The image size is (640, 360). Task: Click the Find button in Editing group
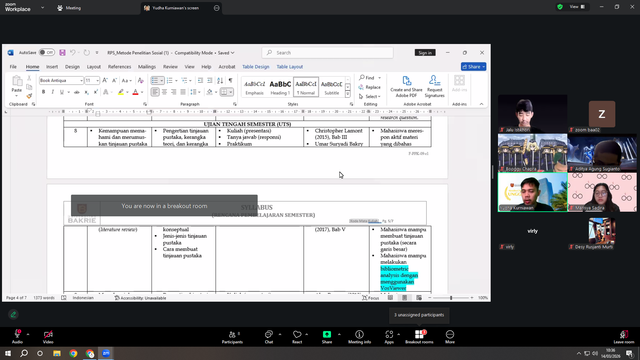(x=367, y=78)
